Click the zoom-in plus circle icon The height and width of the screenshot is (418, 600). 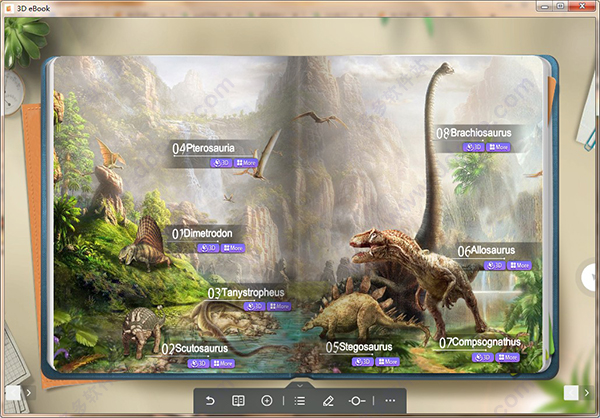[267, 401]
